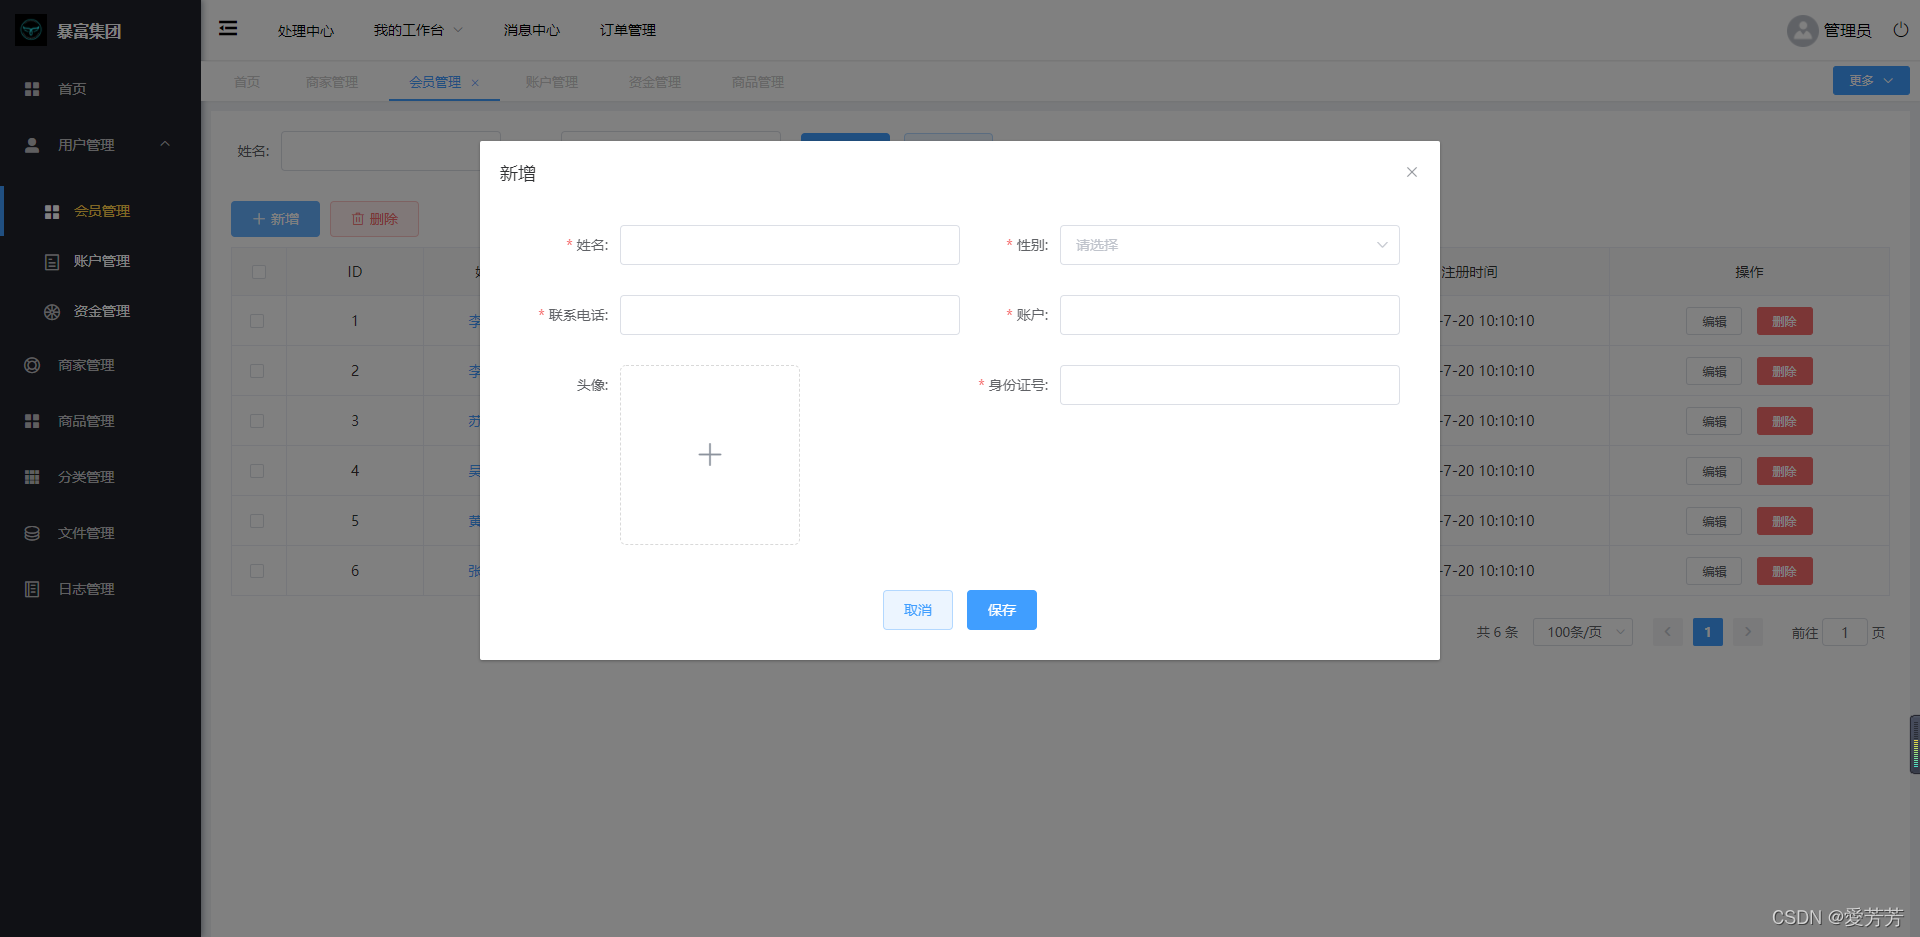Open 处理中心 in top navigation
Image resolution: width=1920 pixels, height=937 pixels.
pos(306,31)
